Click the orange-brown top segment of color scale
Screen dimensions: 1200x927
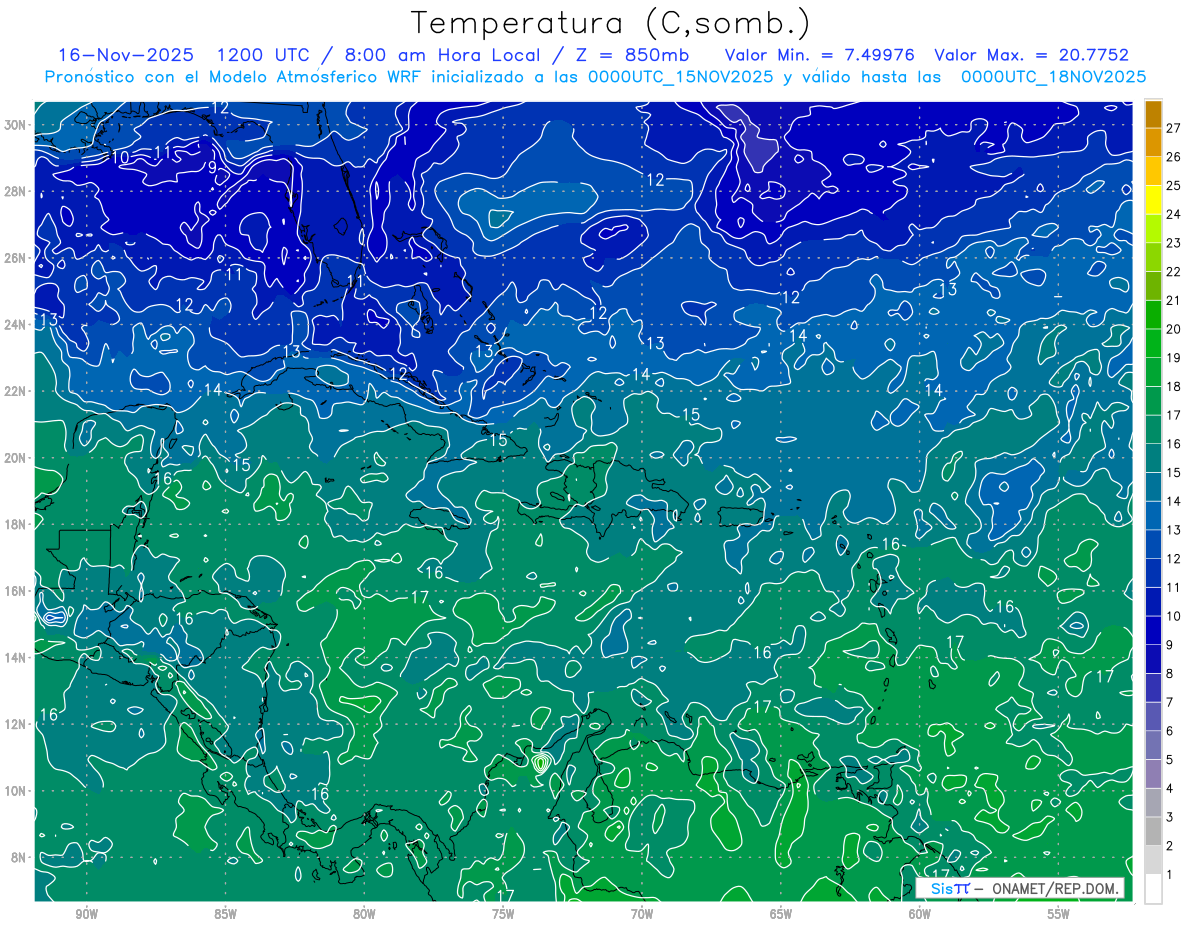pyautogui.click(x=1153, y=113)
